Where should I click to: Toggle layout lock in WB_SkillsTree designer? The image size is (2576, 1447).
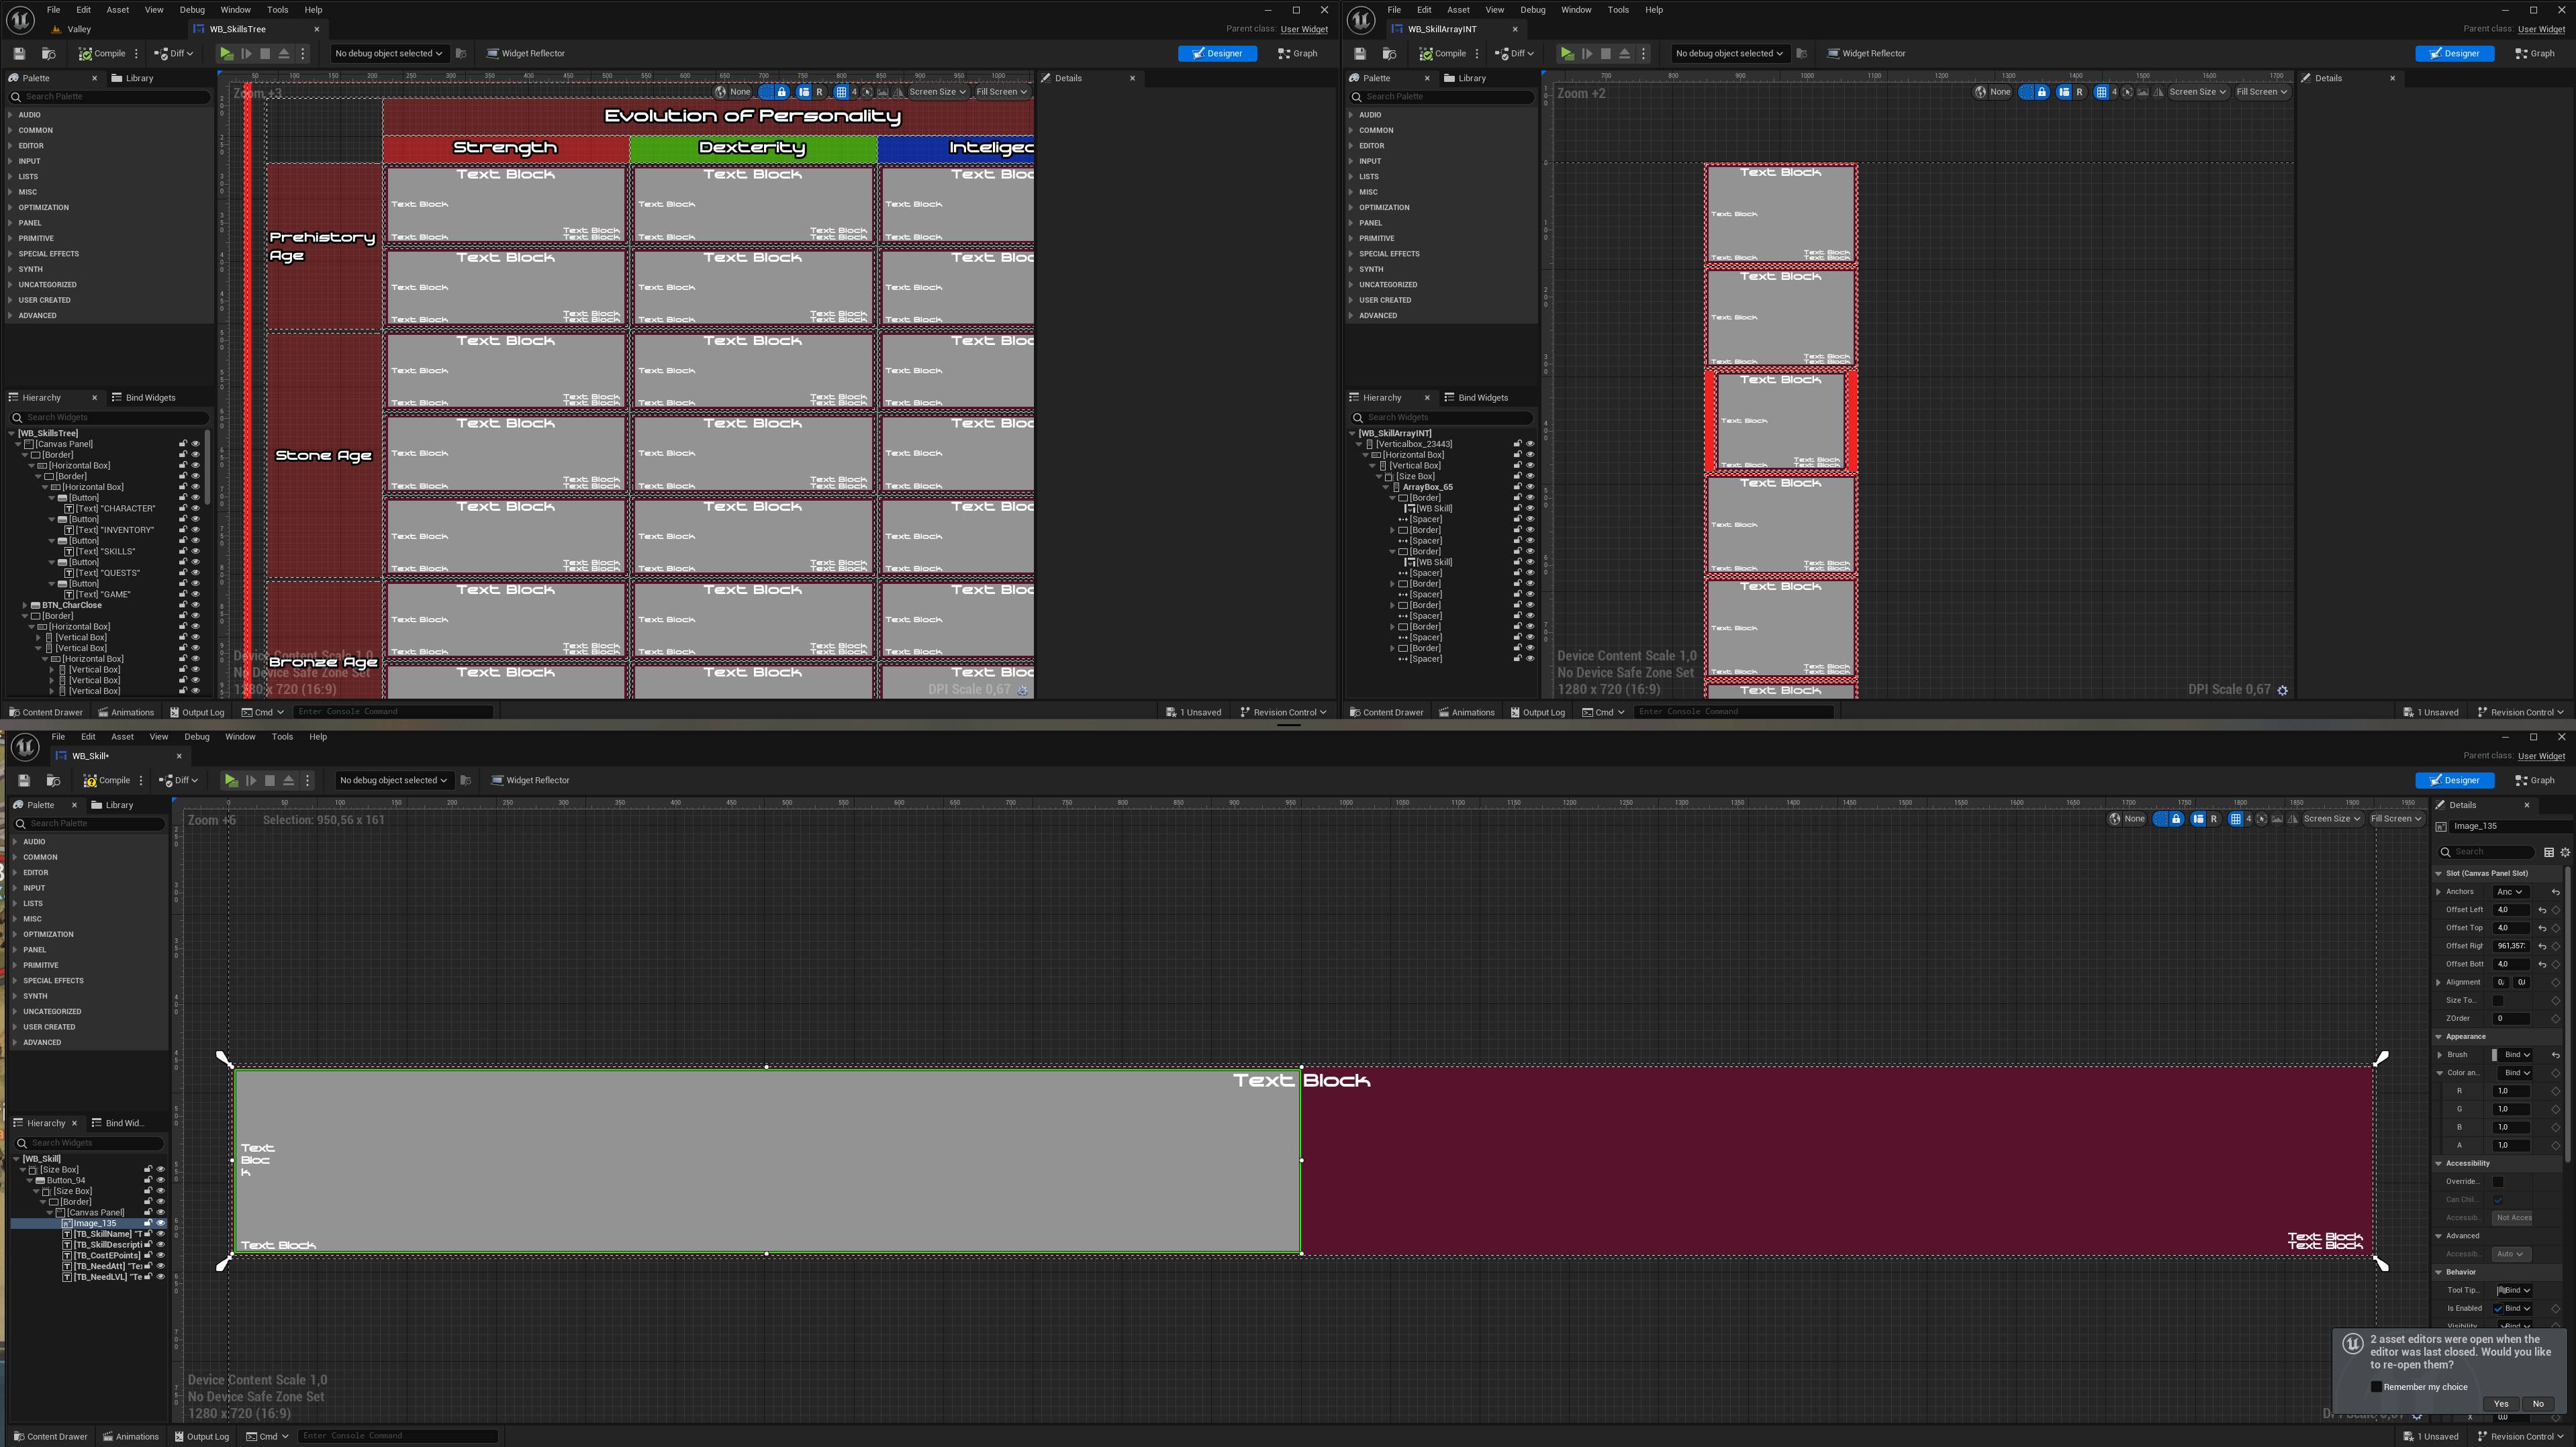tap(782, 92)
